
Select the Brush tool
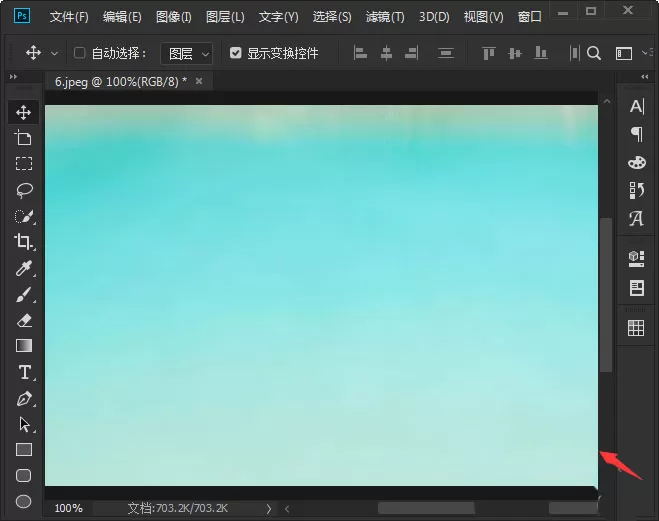[x=24, y=294]
